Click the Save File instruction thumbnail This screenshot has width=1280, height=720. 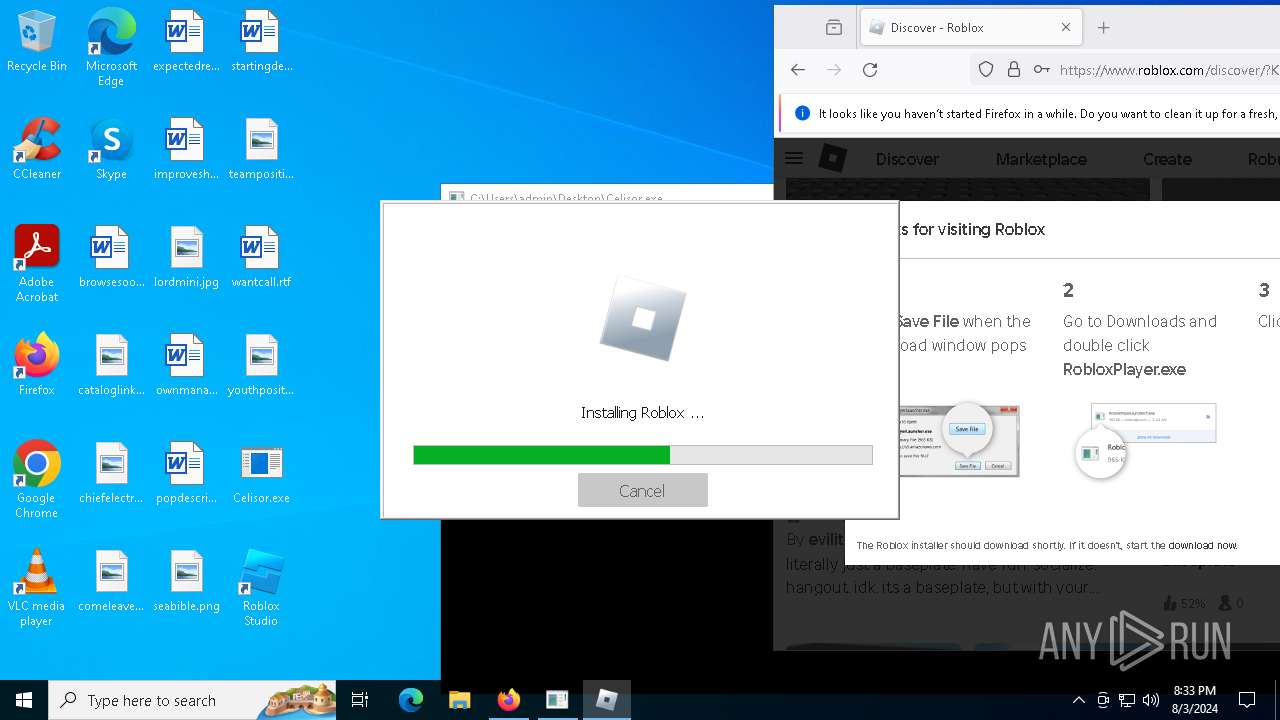958,440
